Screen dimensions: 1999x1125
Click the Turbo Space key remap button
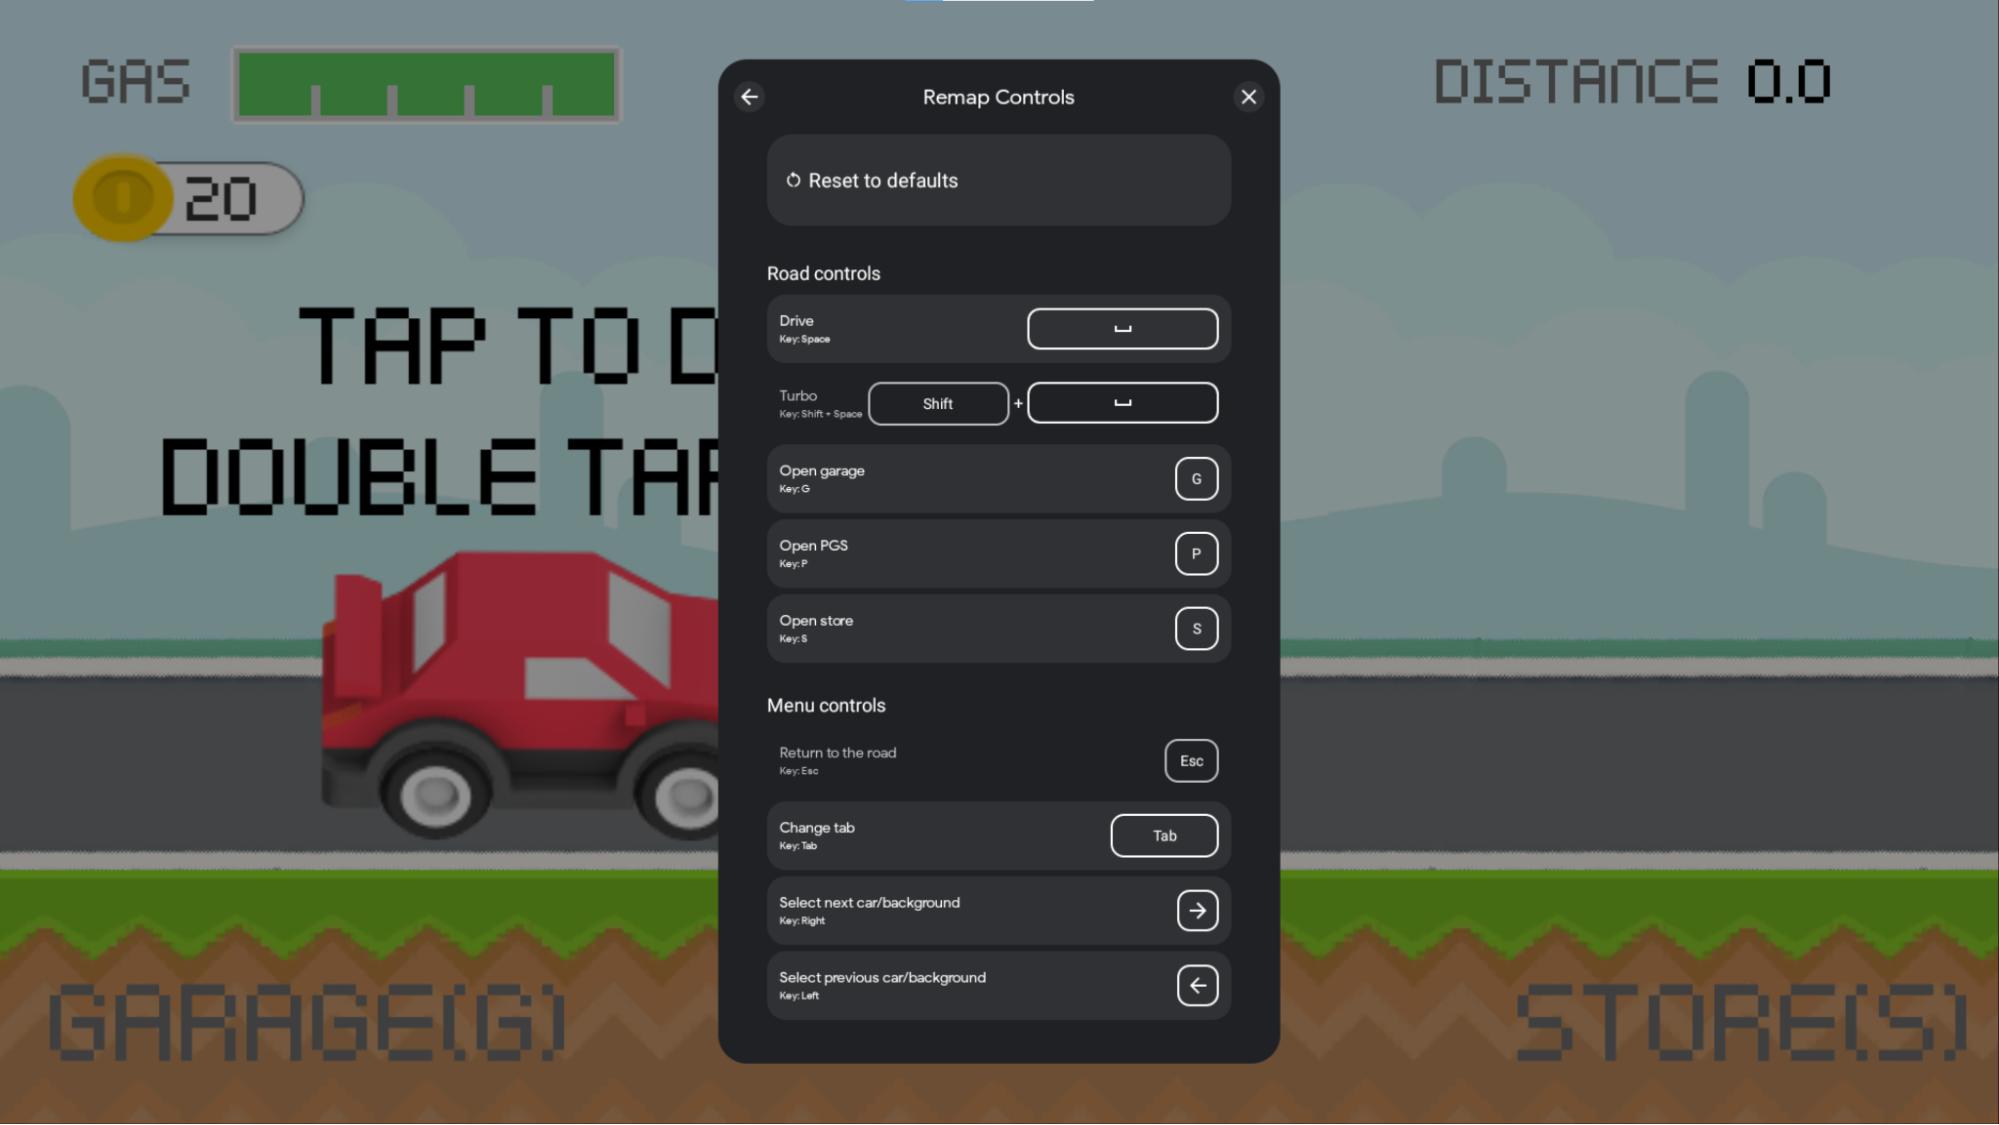coord(1123,402)
